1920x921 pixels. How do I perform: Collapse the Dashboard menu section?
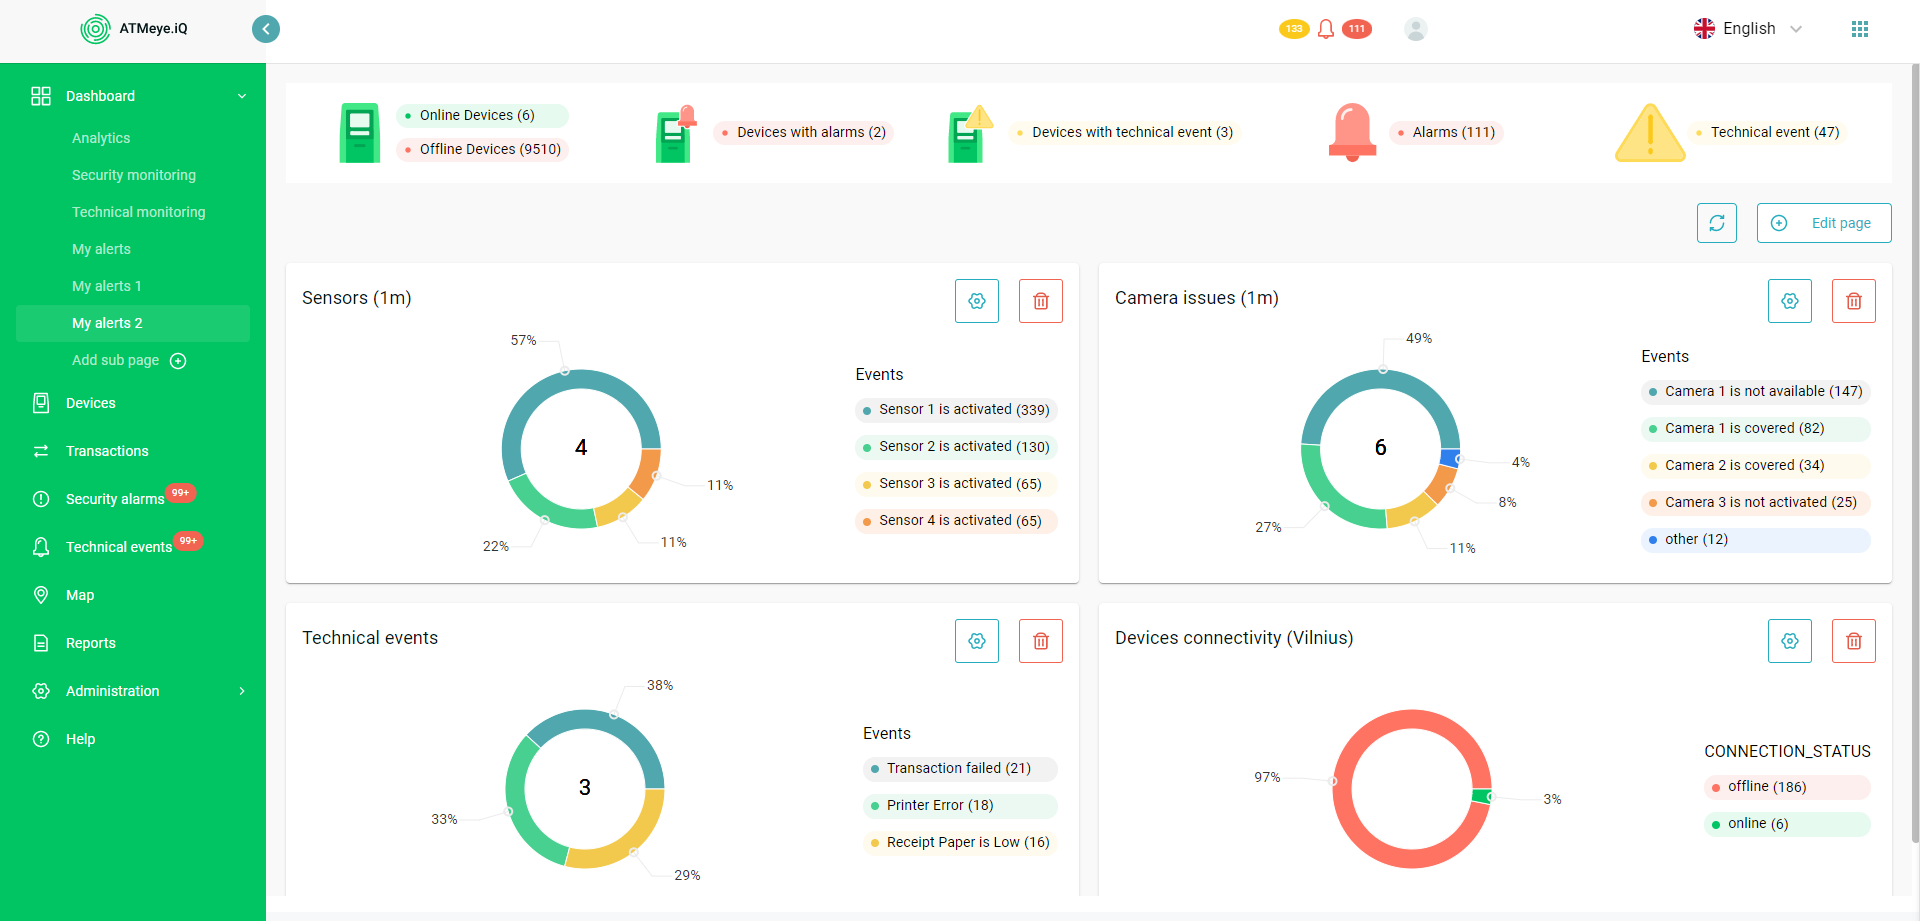(241, 96)
